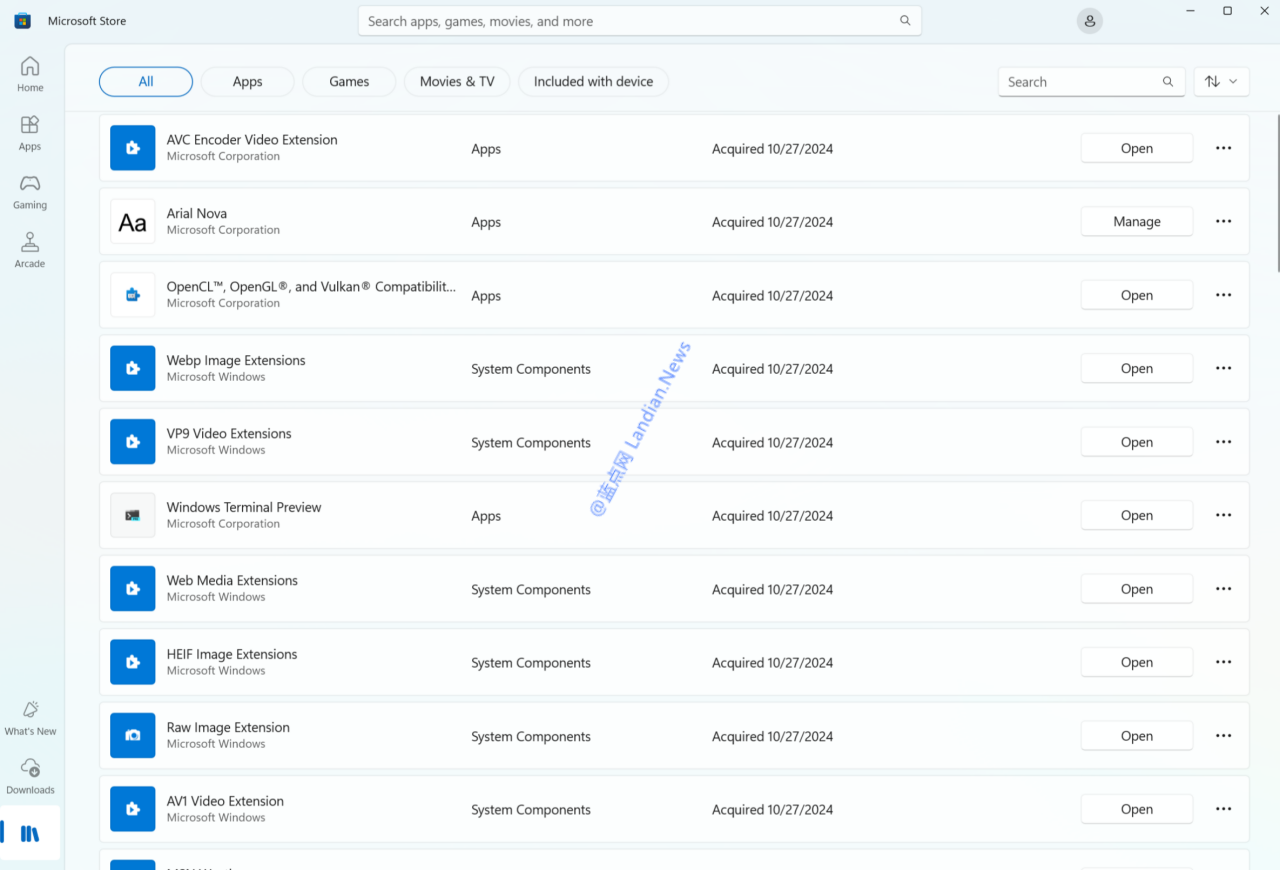Click the Arial Nova title text

[x=197, y=213]
